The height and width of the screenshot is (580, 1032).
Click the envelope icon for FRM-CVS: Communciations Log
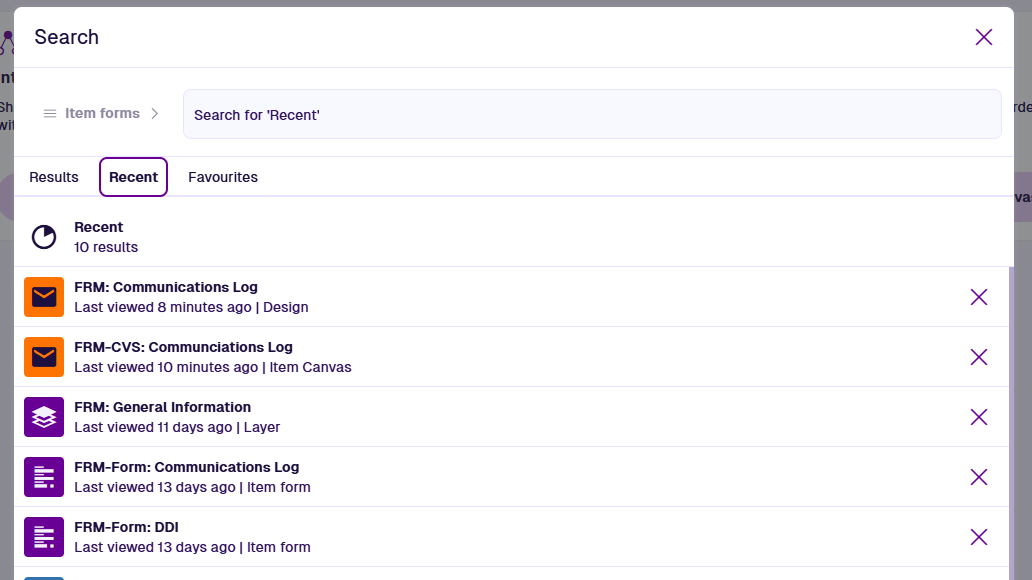44,357
